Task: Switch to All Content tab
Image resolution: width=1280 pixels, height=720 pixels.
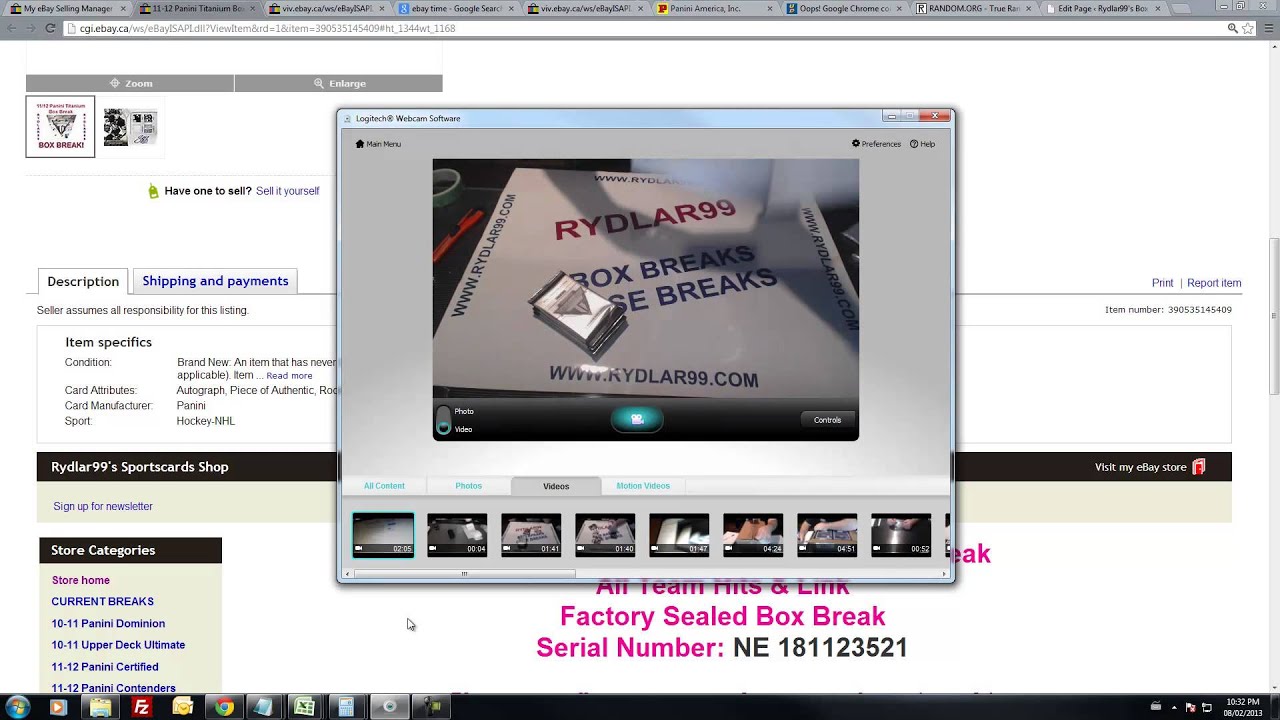Action: [384, 486]
